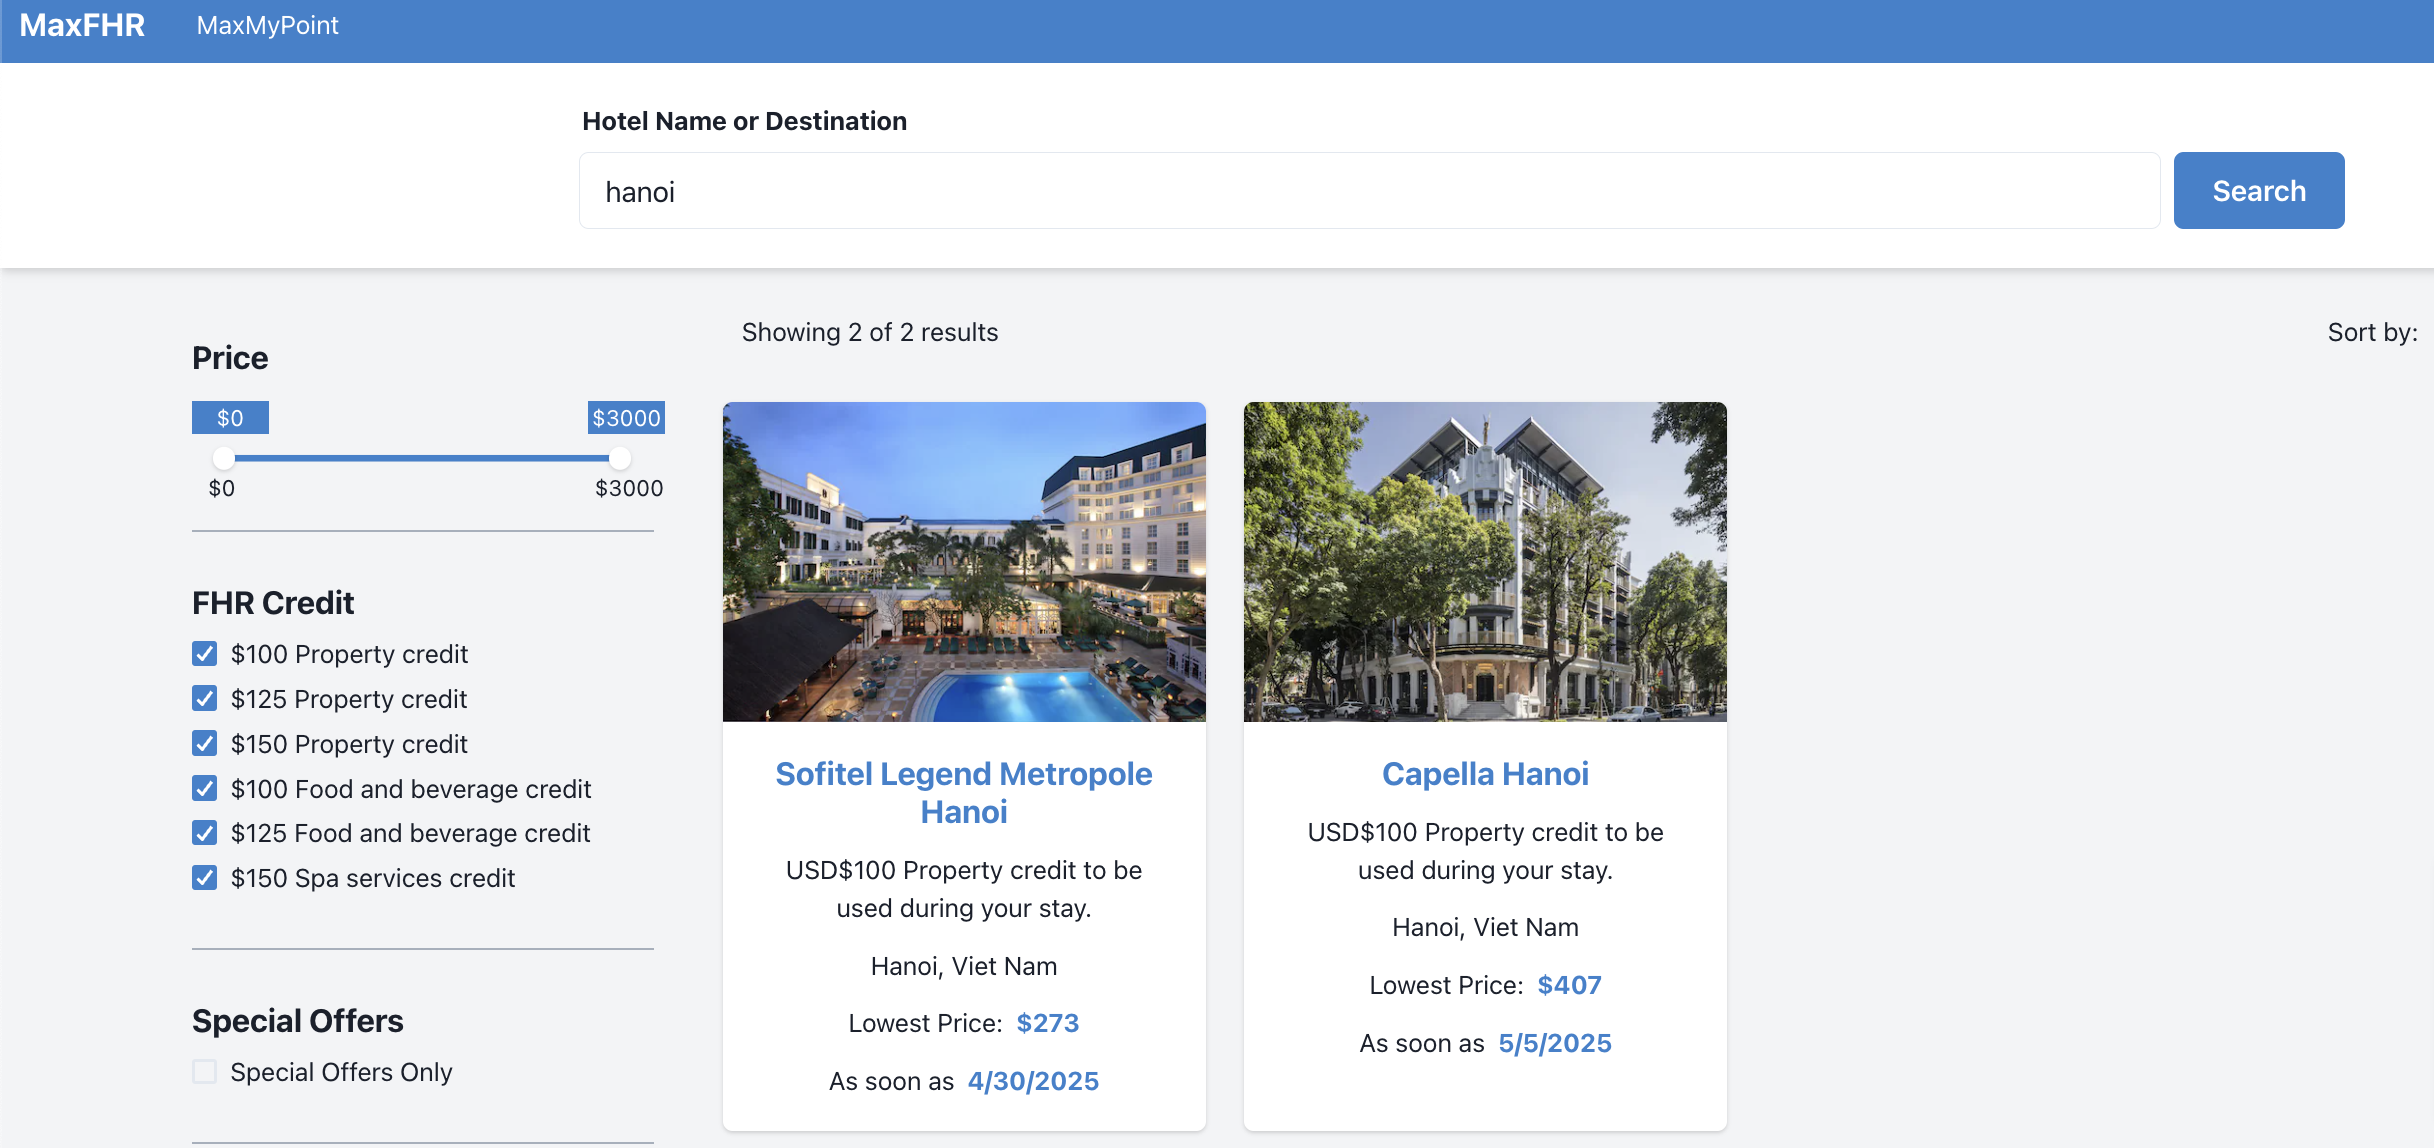Open the Sofitel Legend Metropole Hanoi hotel page
The width and height of the screenshot is (2434, 1148).
click(x=963, y=792)
